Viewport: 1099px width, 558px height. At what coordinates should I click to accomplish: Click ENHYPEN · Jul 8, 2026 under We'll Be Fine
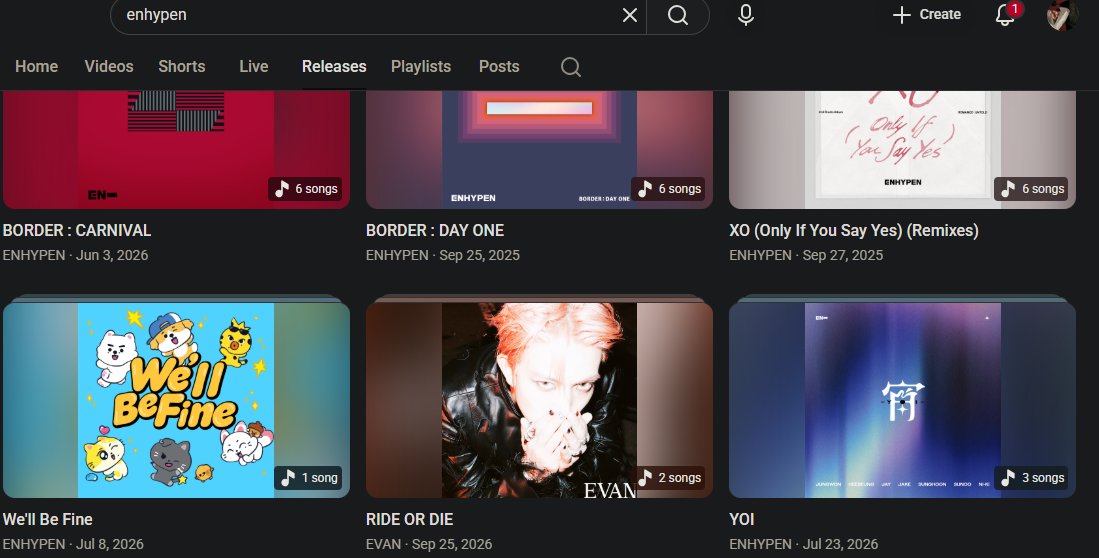click(x=73, y=544)
